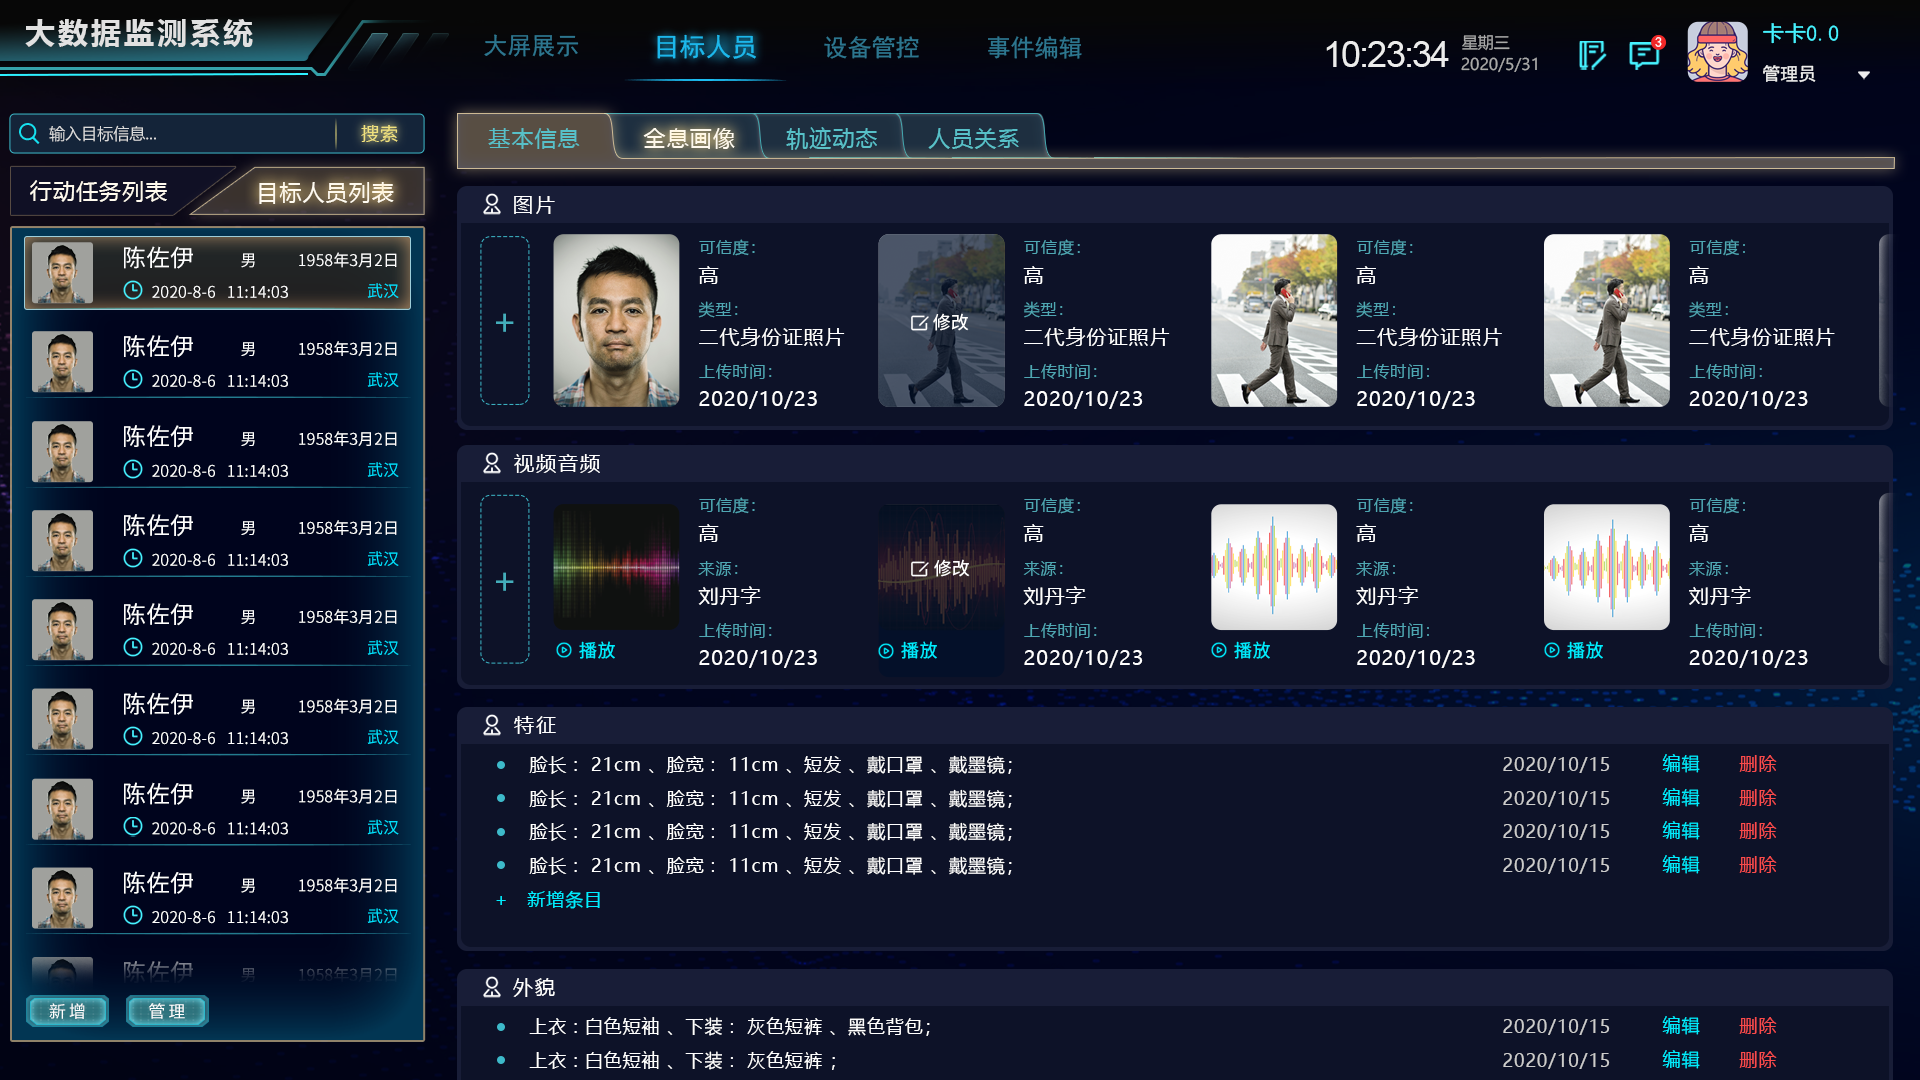Click the plus to add a picture

[x=505, y=322]
